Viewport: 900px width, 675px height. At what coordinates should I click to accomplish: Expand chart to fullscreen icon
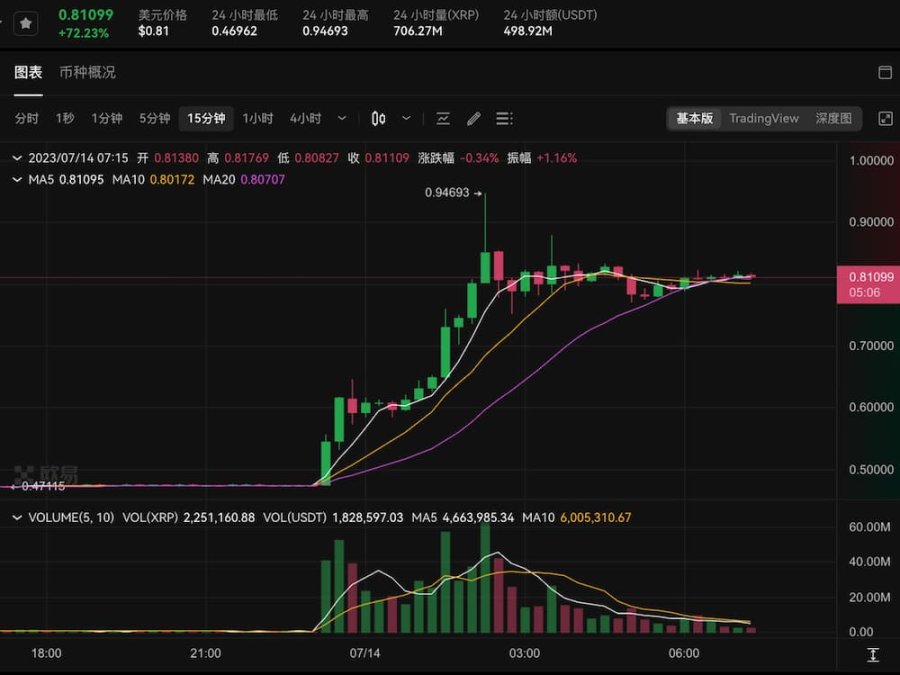coord(885,119)
